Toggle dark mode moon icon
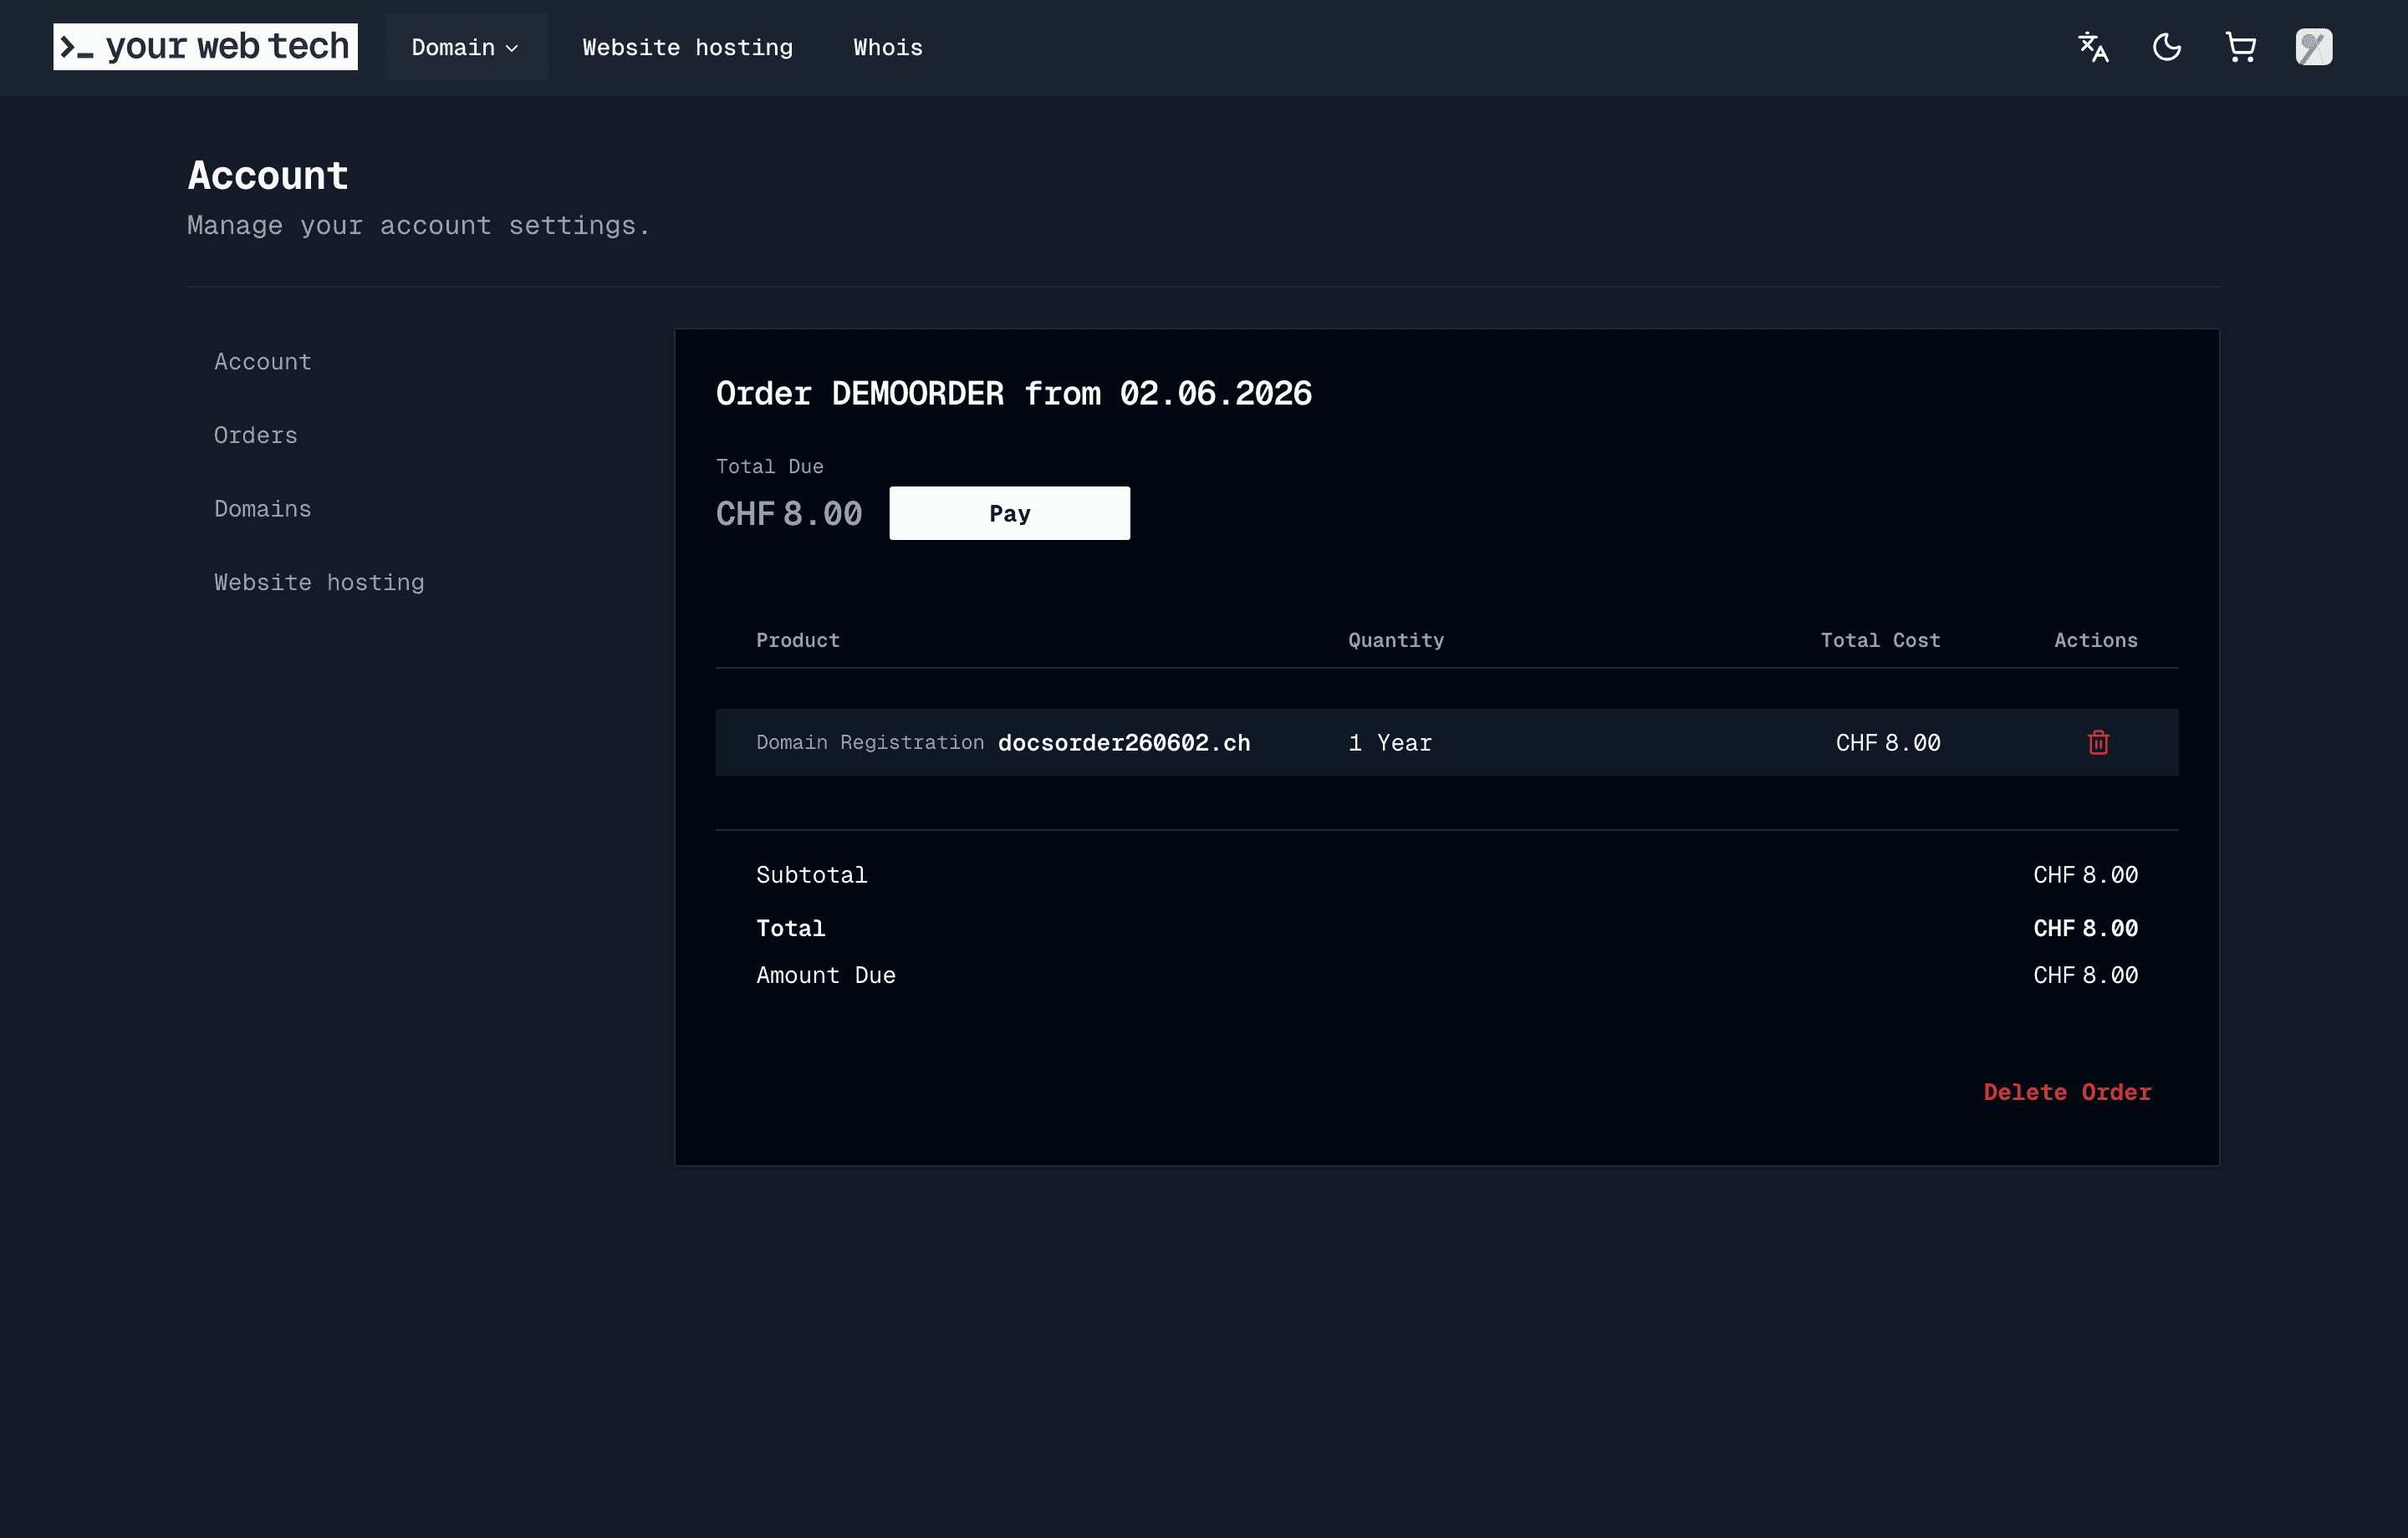Image resolution: width=2408 pixels, height=1538 pixels. (x=2167, y=47)
